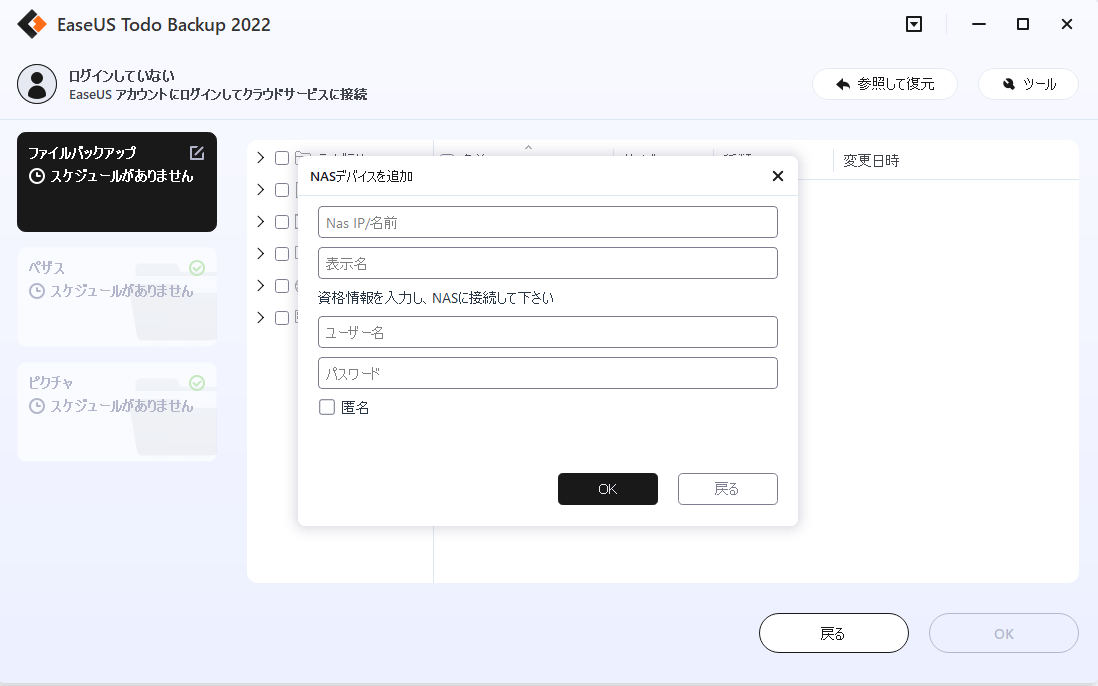Click the EaseUS logo in the title bar
Screen dimensions: 1098x686
[x=32, y=24]
